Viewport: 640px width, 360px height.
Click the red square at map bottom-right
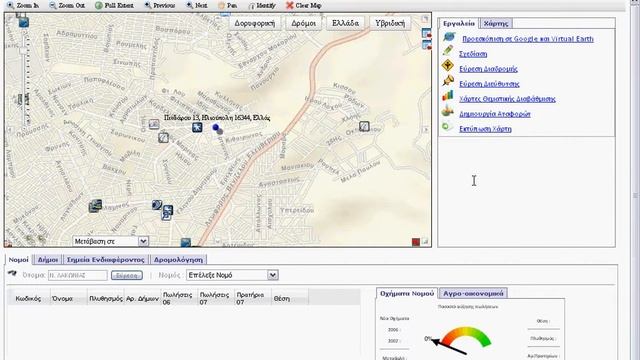(x=416, y=242)
